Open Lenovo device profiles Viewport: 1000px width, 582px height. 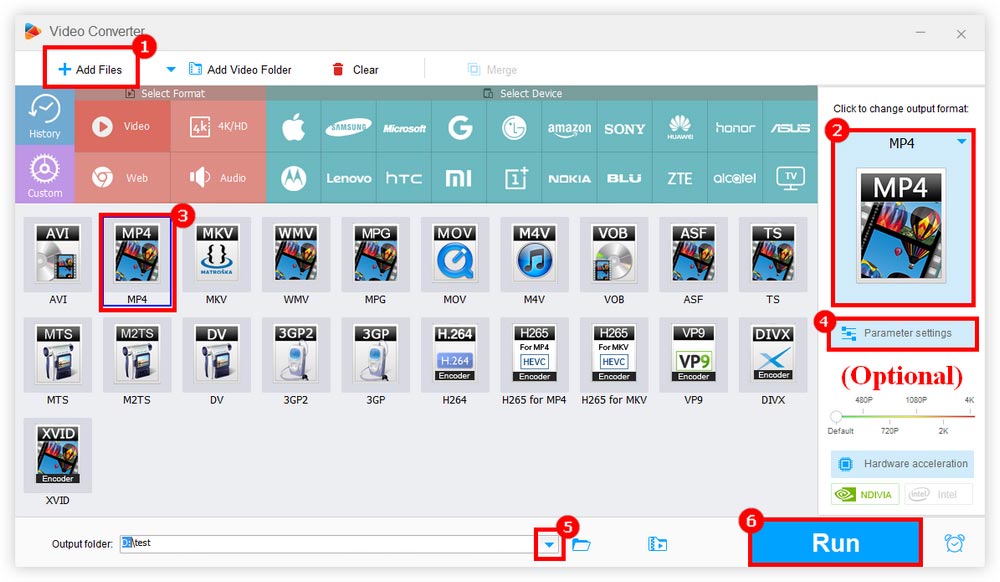pyautogui.click(x=348, y=178)
